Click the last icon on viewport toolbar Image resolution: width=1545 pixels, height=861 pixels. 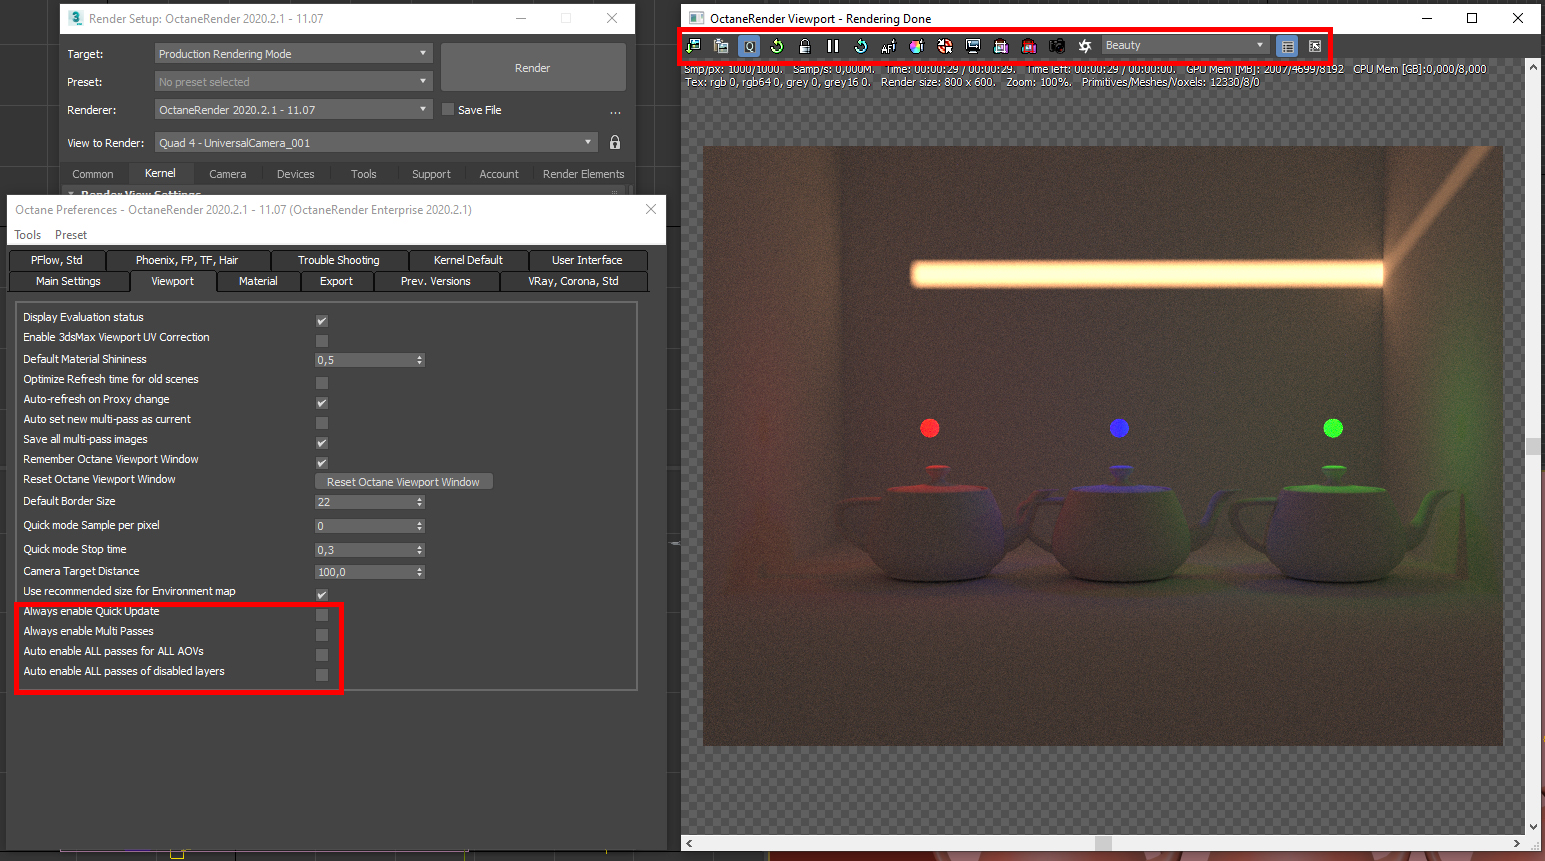[1315, 46]
